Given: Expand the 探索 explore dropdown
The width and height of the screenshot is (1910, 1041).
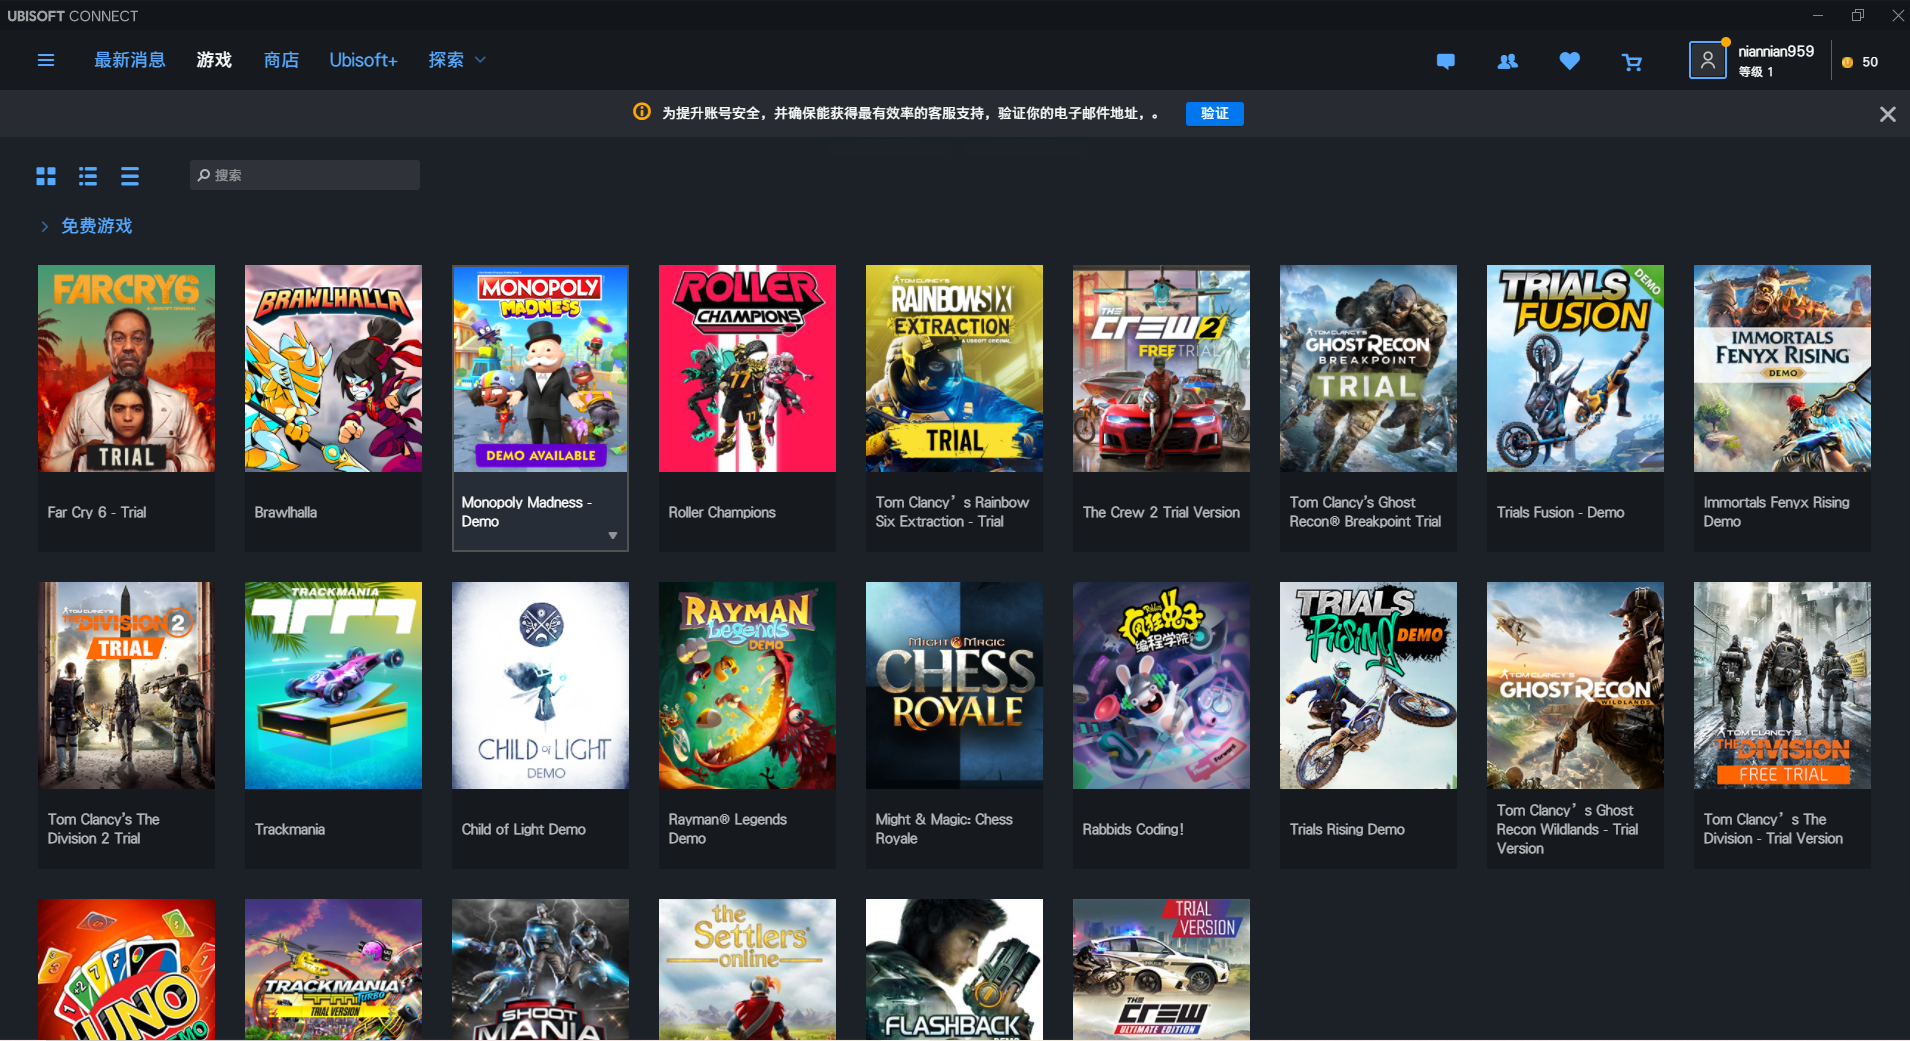Looking at the screenshot, I should [457, 60].
